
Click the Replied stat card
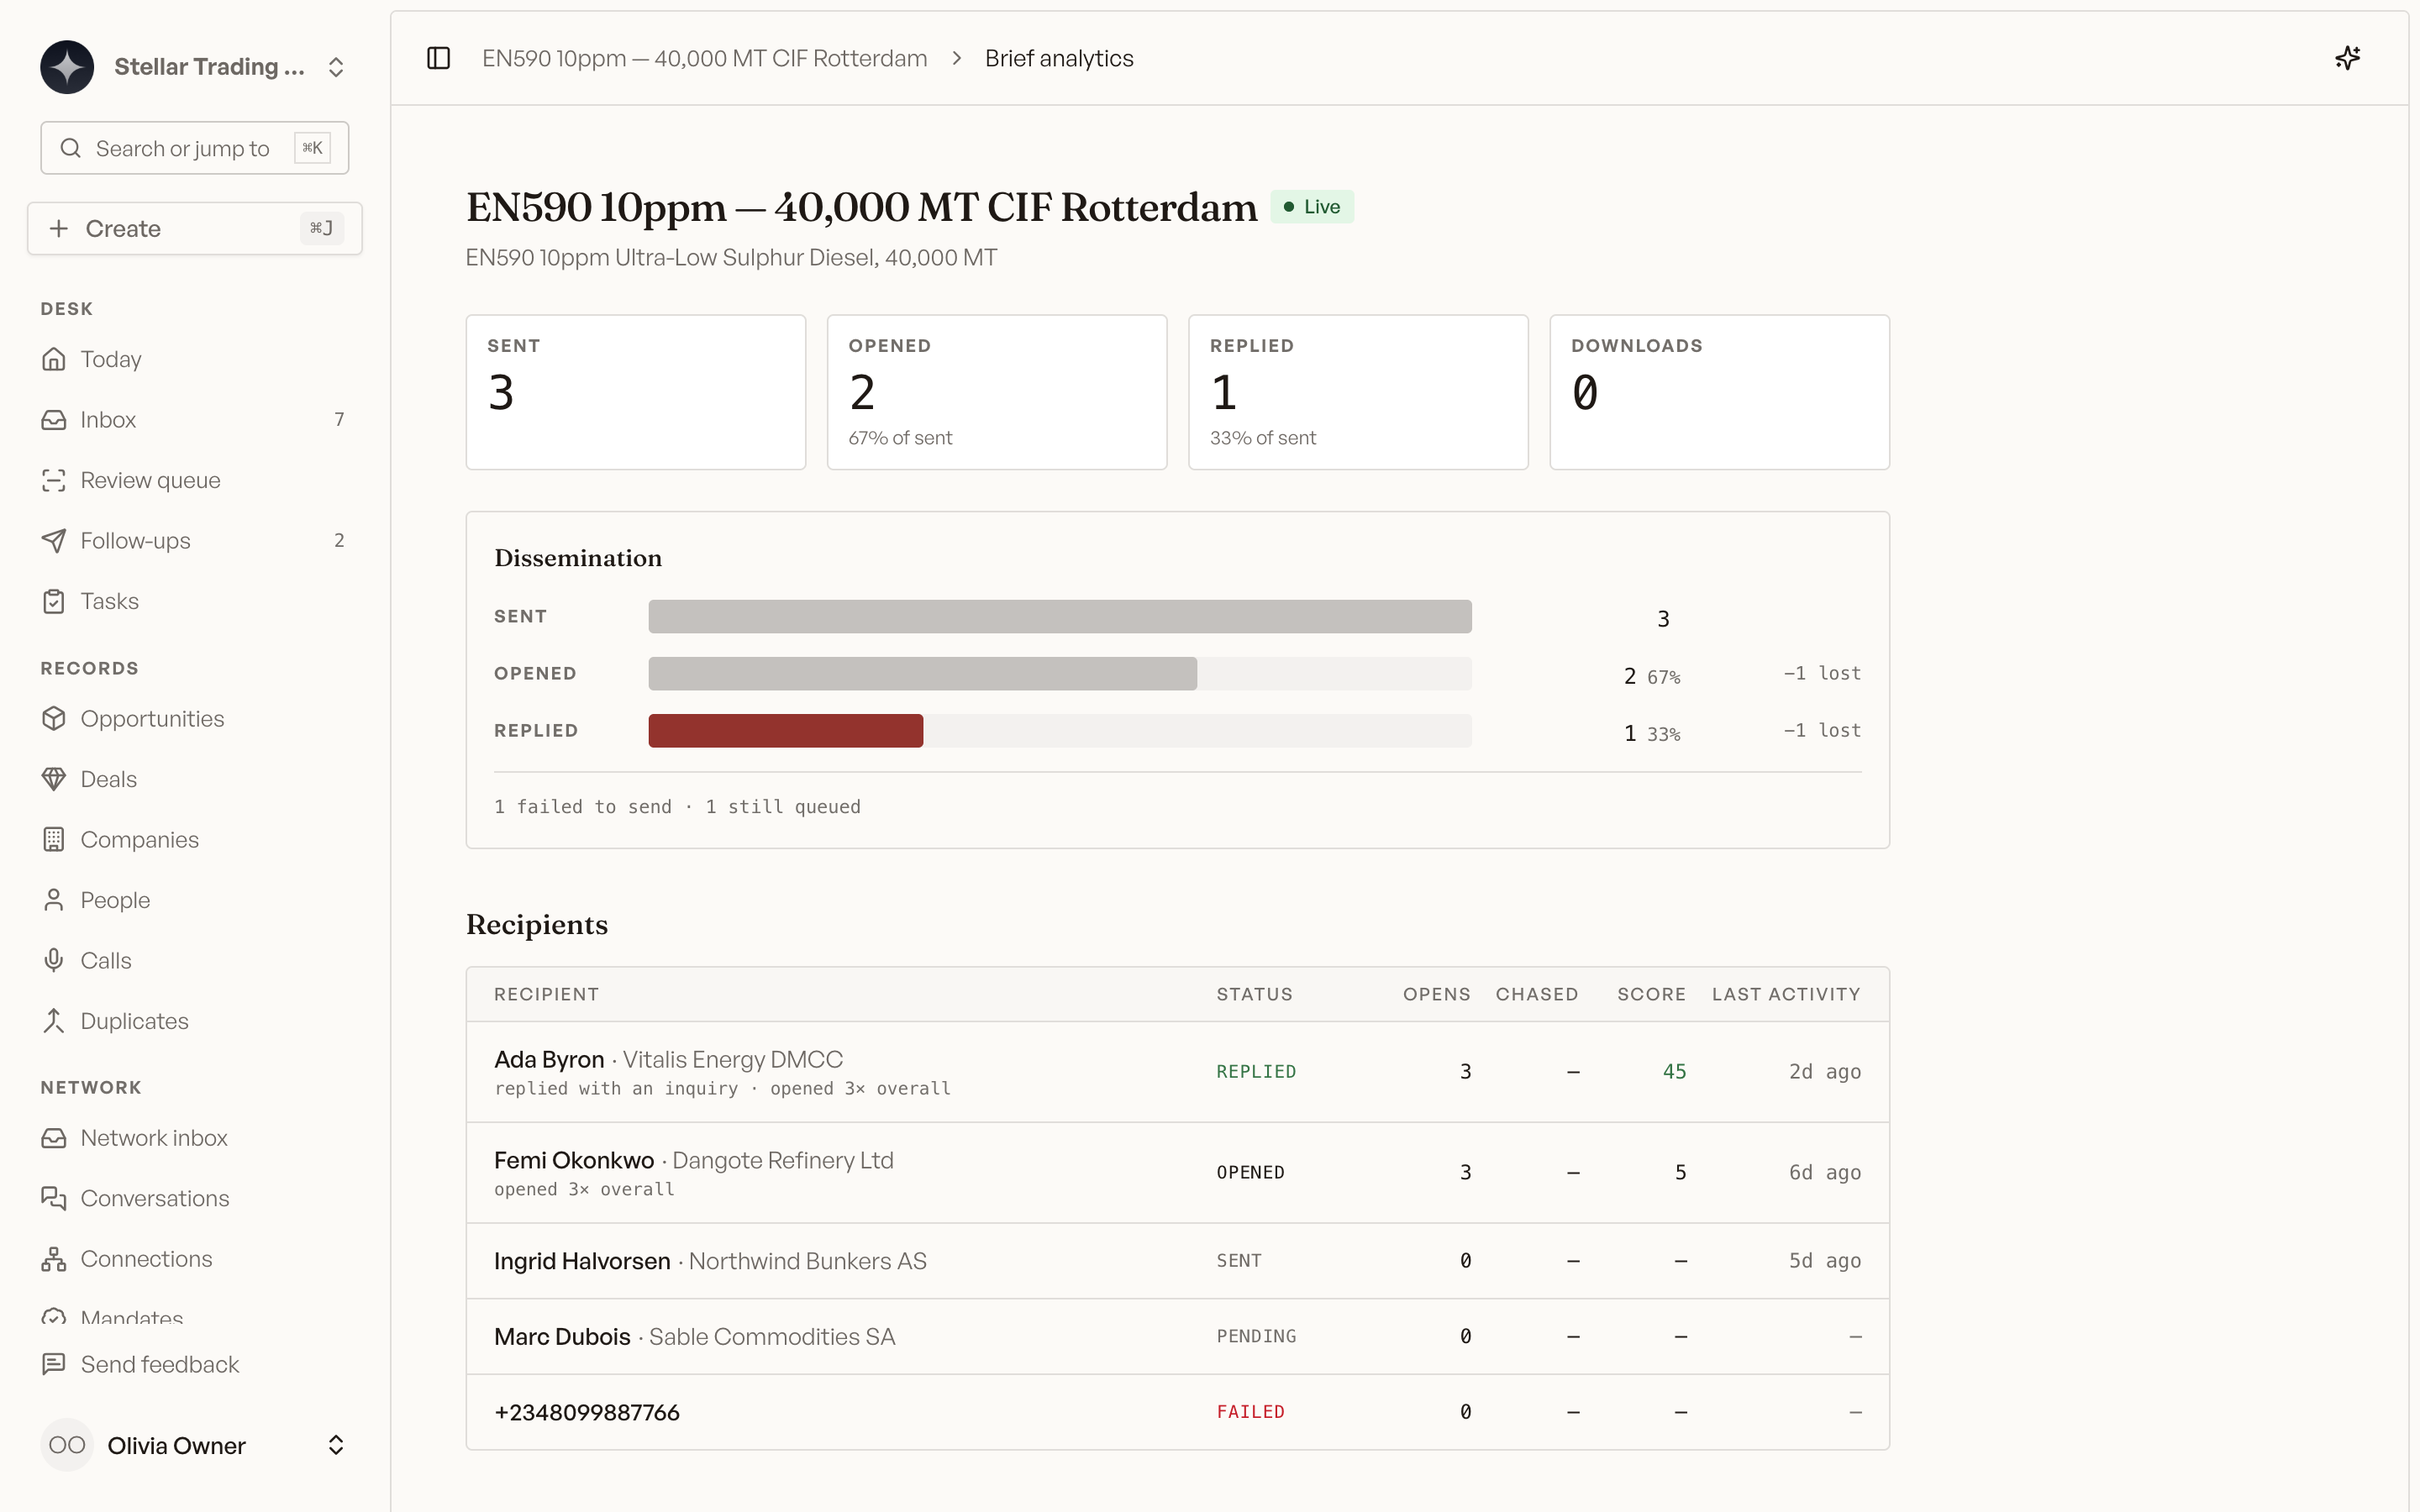click(x=1358, y=392)
